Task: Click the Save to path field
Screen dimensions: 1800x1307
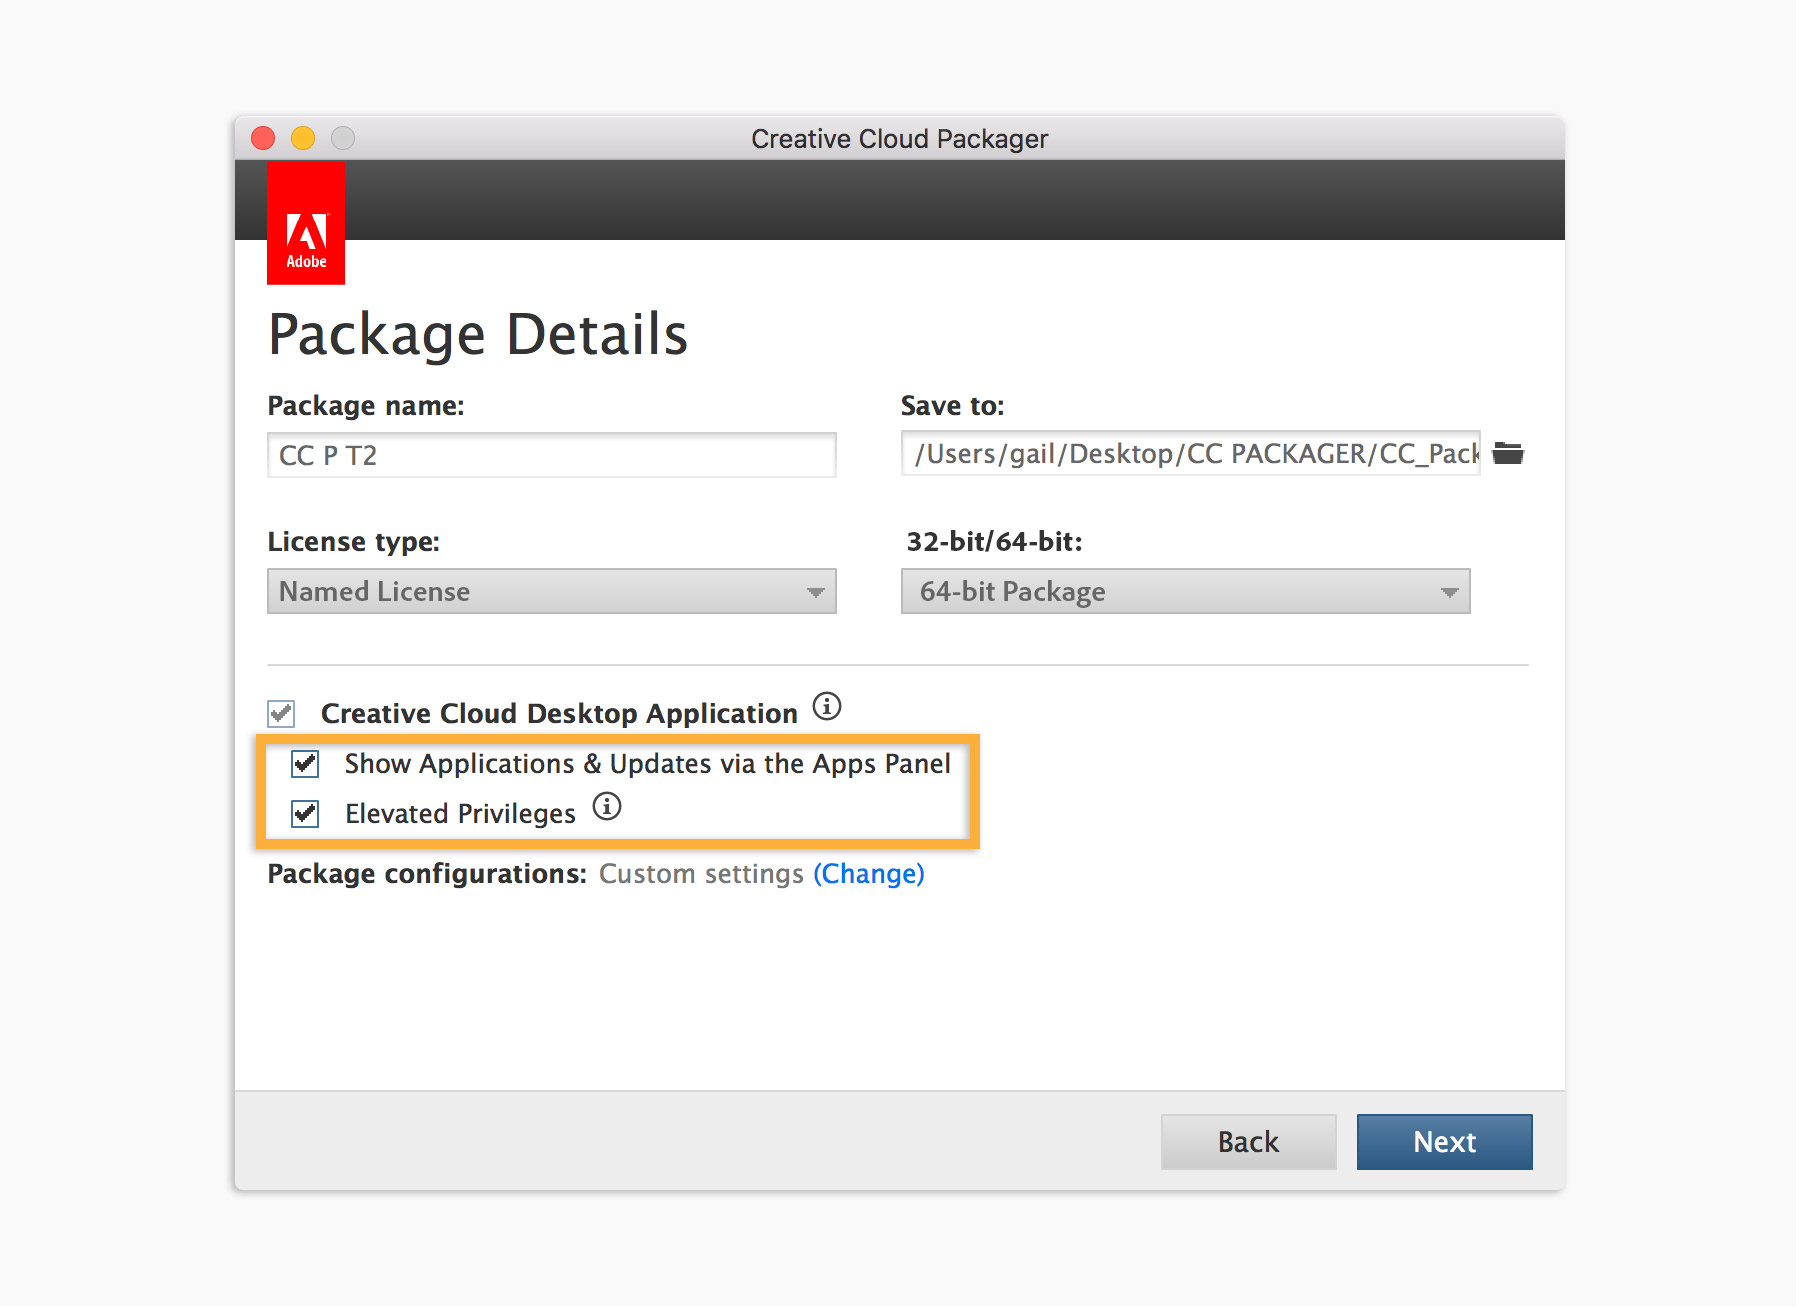Action: click(1190, 454)
